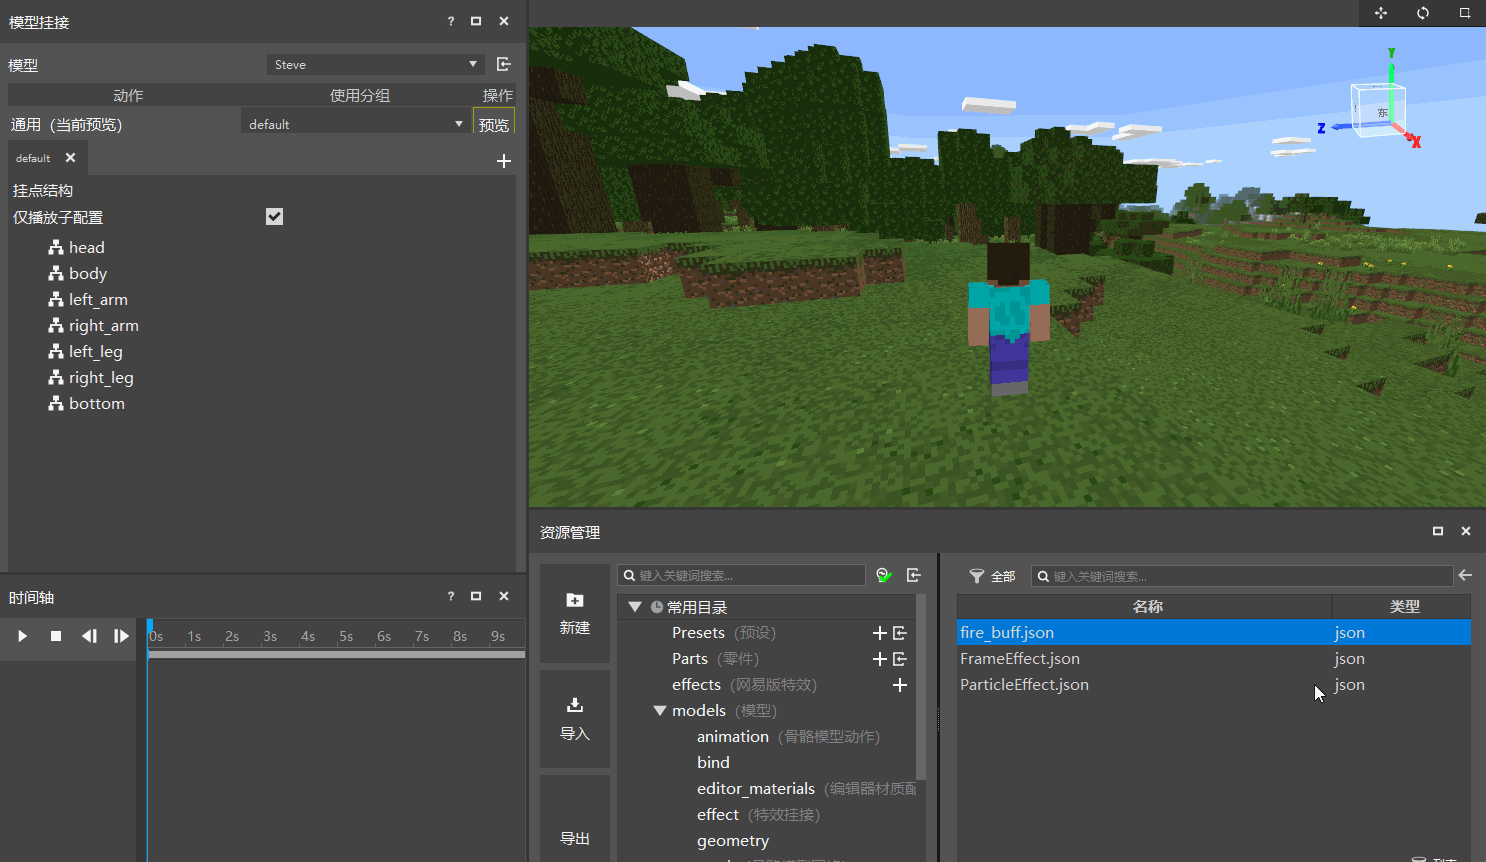The image size is (1486, 862).
Task: Click the export icon on the Presets row
Action: pyautogui.click(x=900, y=633)
